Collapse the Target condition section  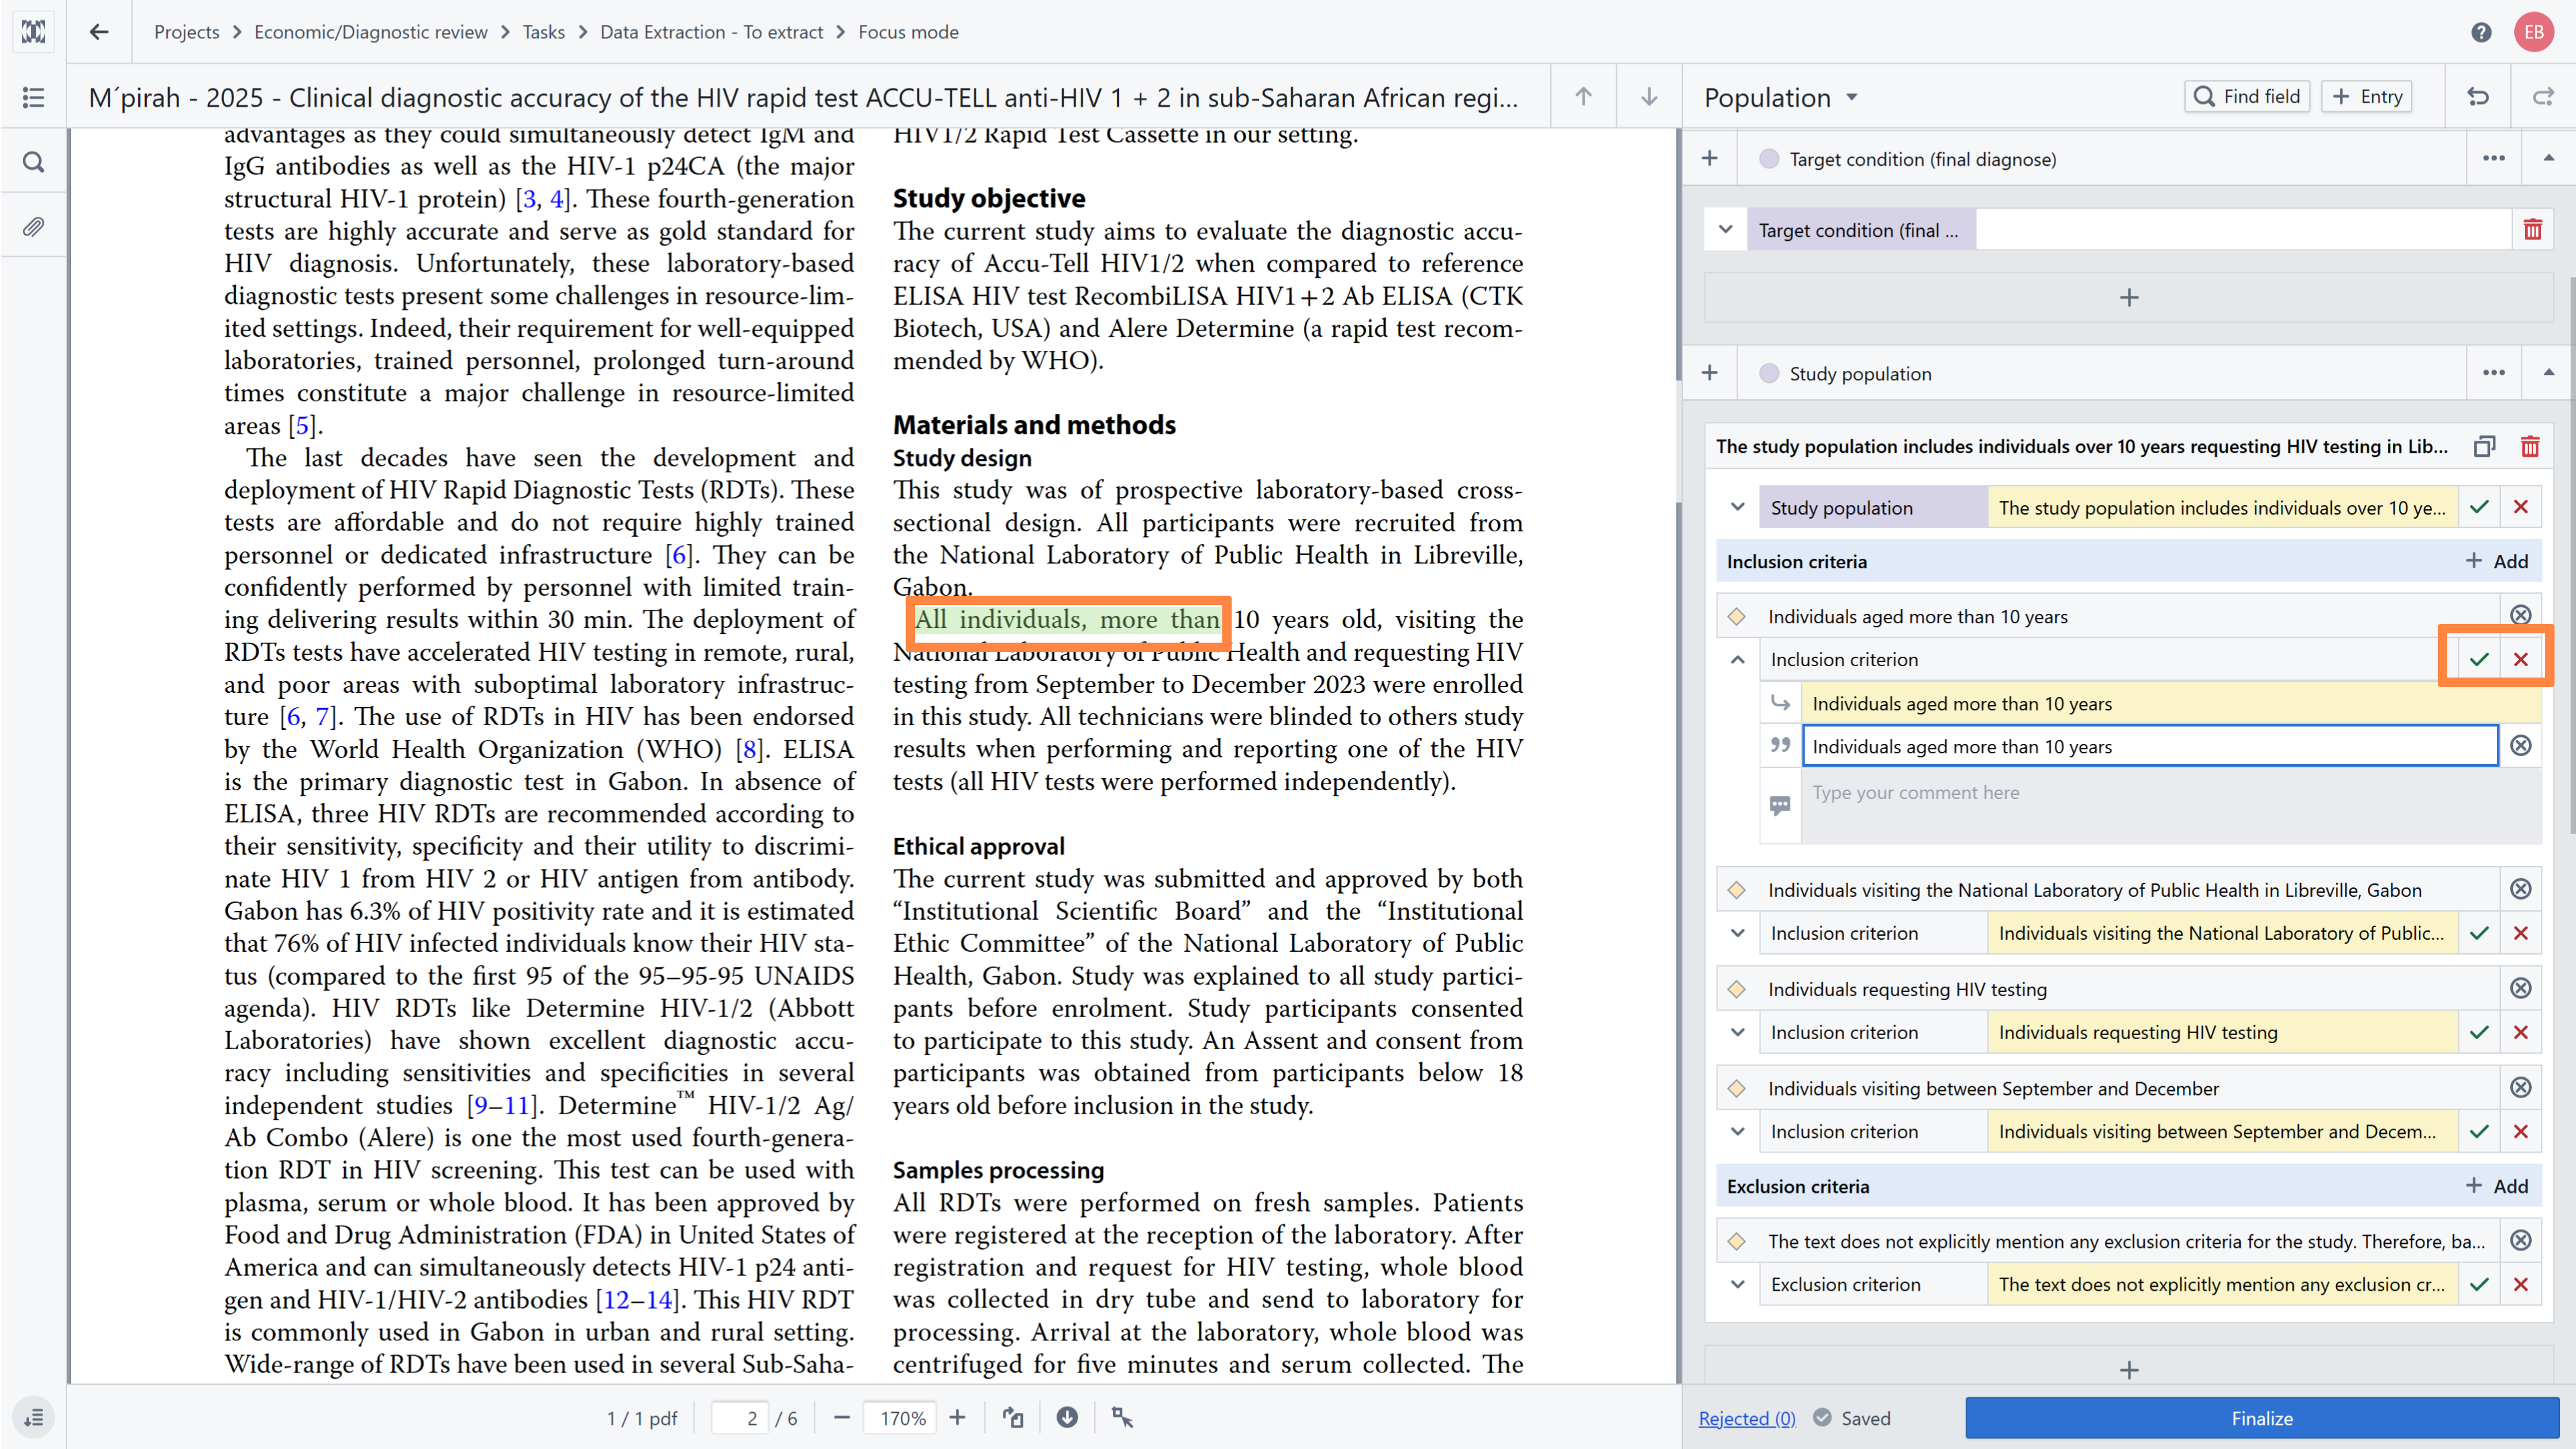2549,158
